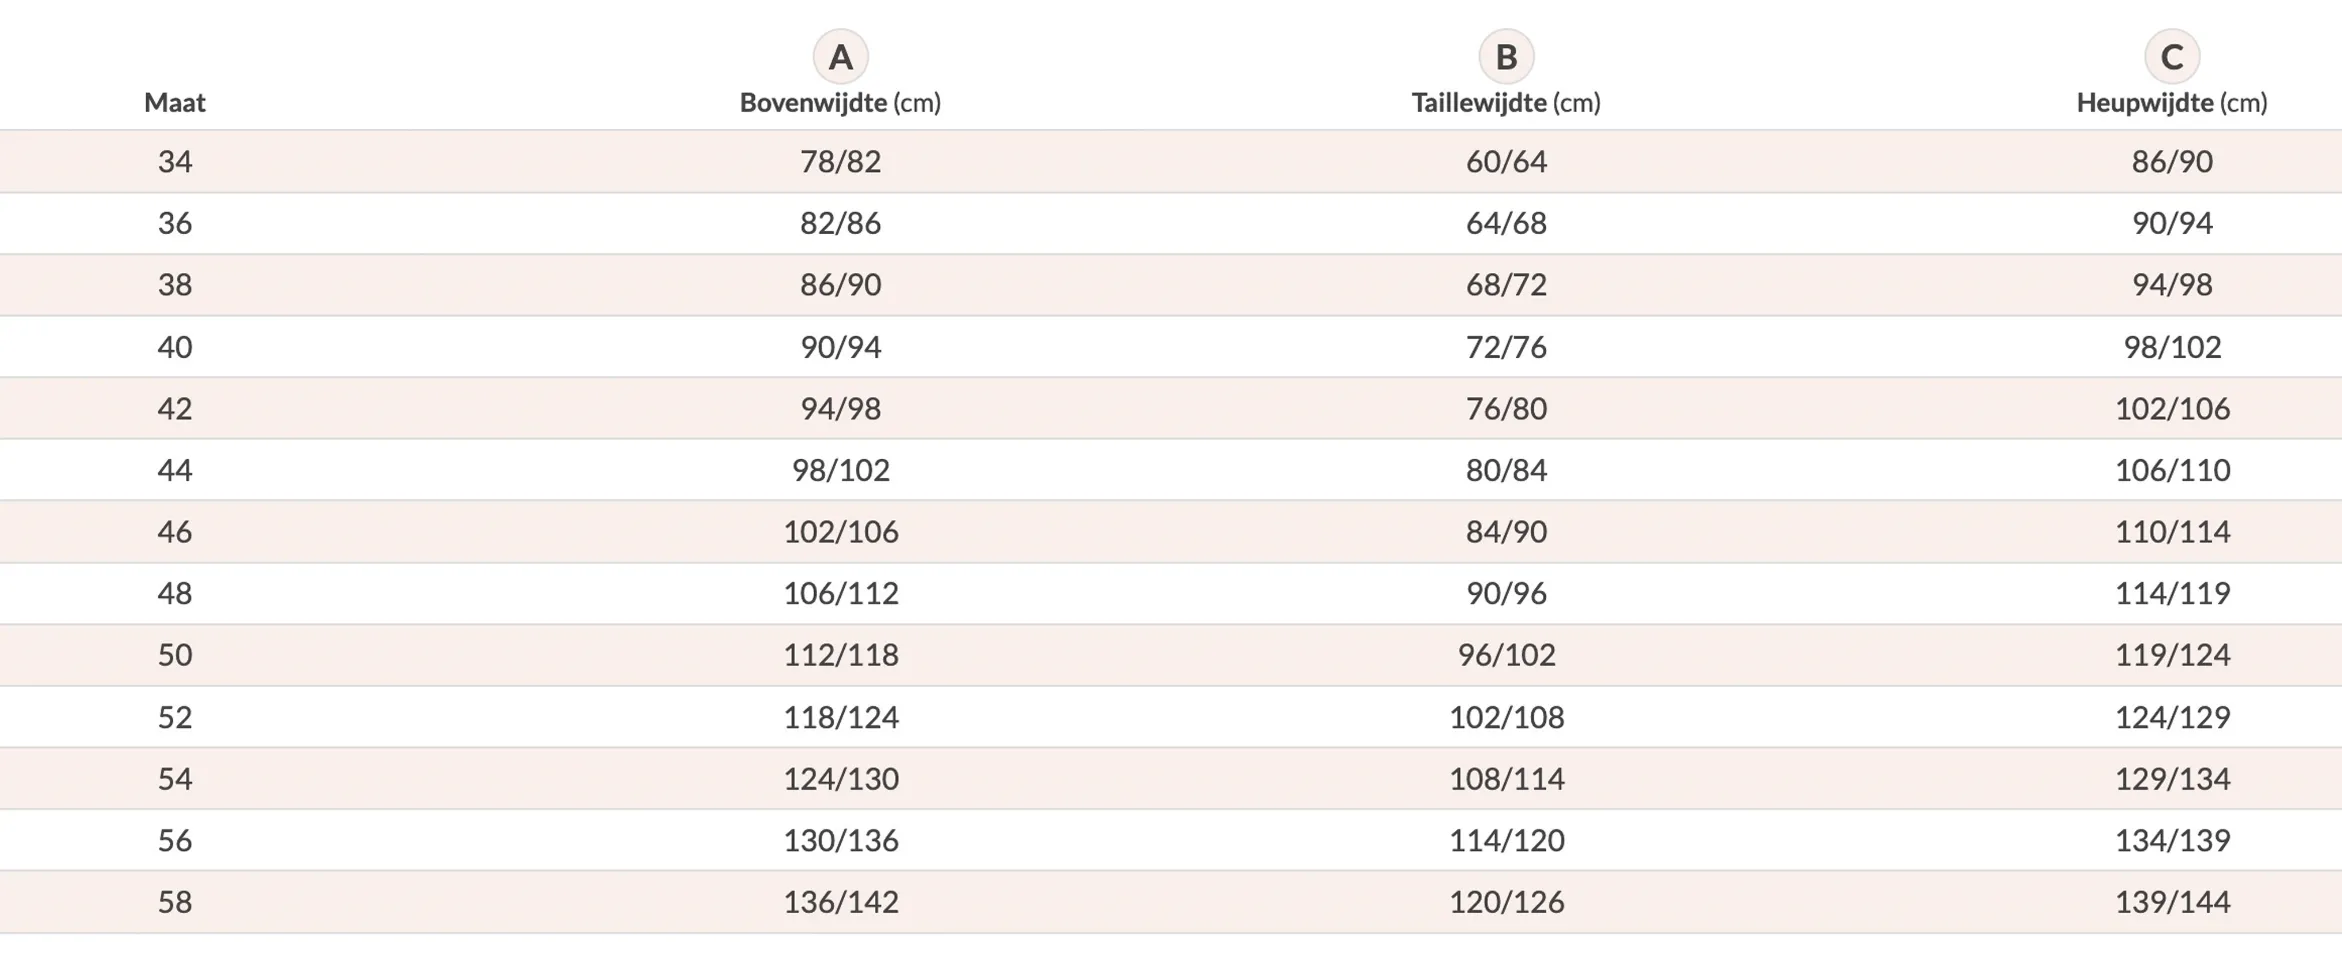Click the 106/112 Bovenwijdte value

(x=840, y=593)
